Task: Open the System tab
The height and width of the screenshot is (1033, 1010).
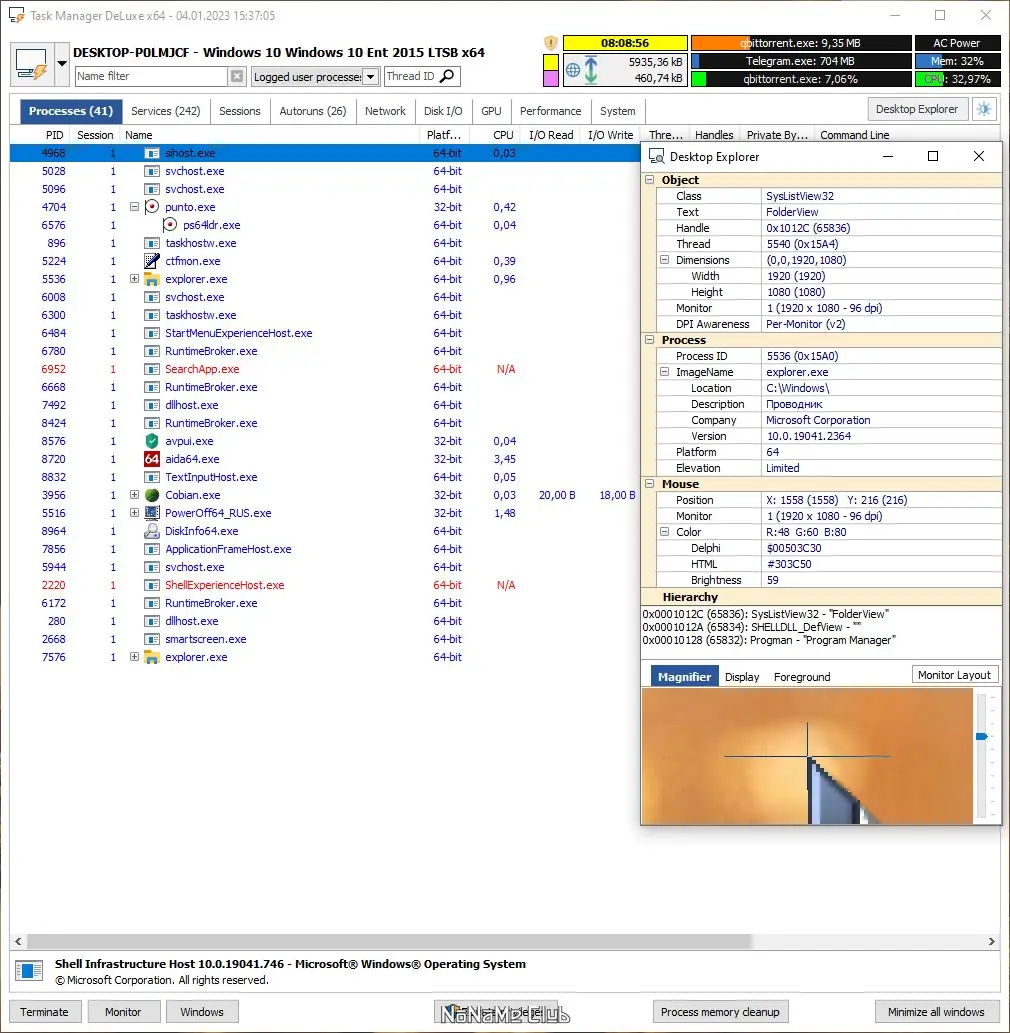Action: 618,111
